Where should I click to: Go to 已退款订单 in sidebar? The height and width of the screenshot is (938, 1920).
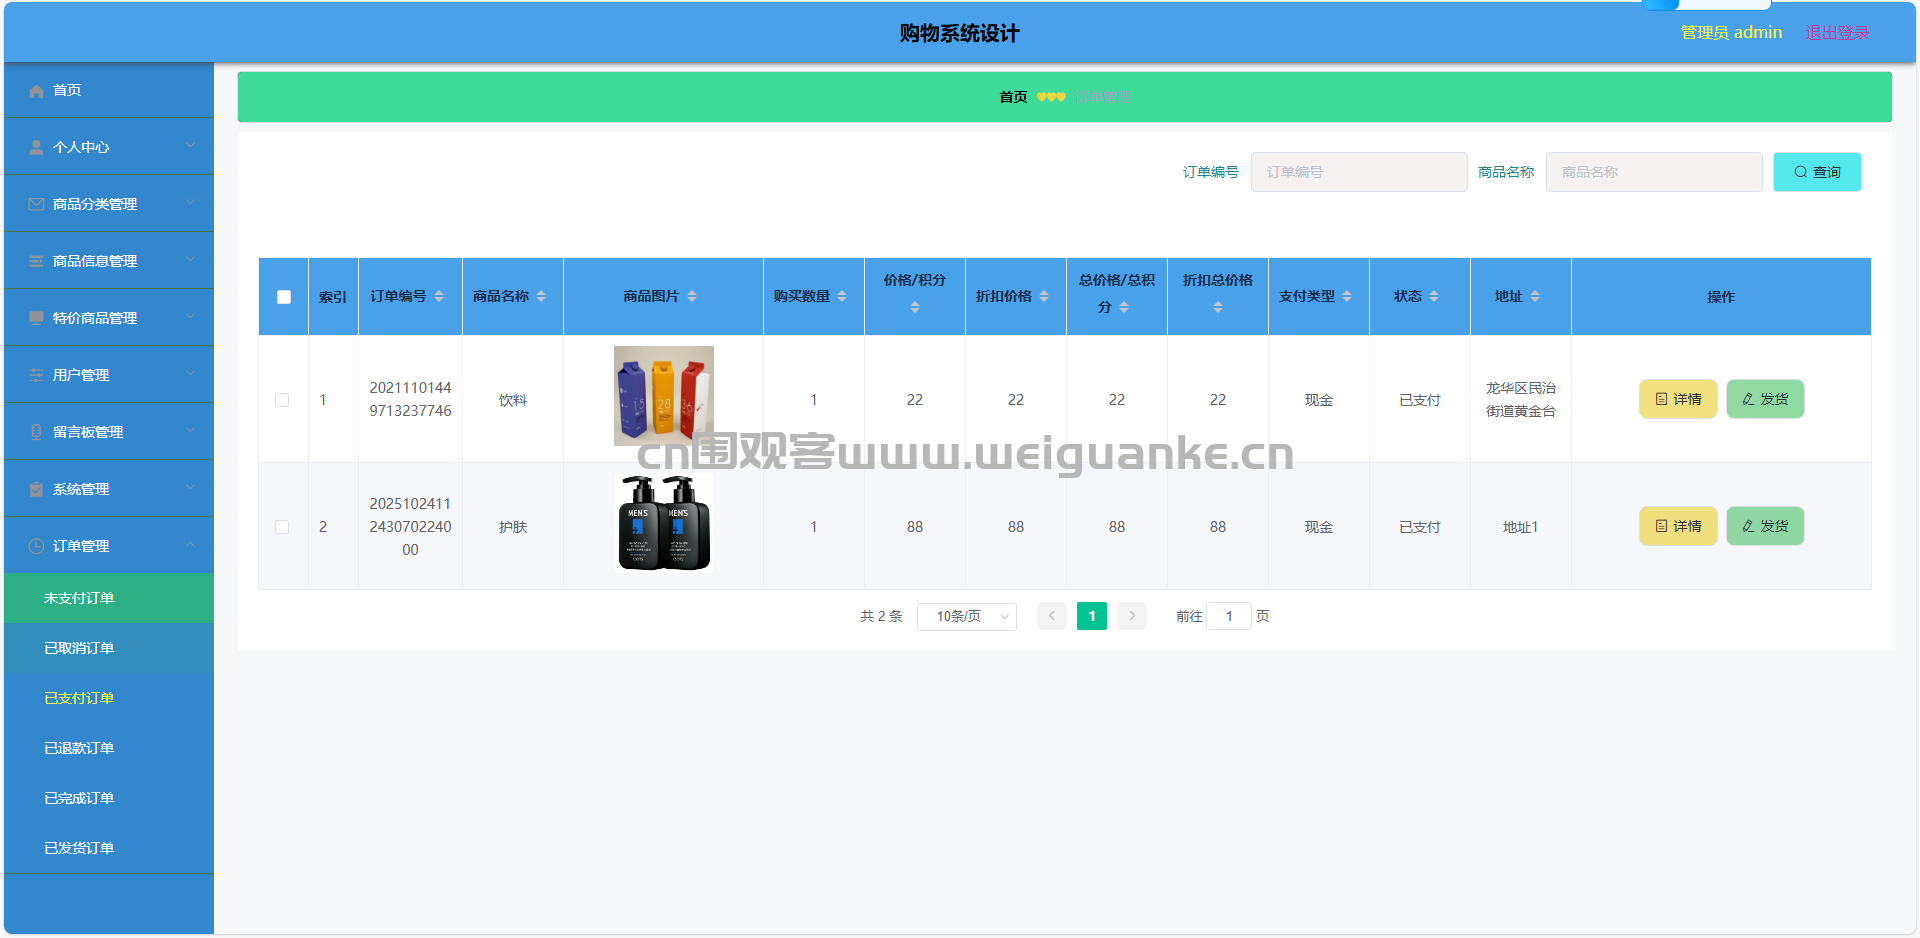(79, 748)
